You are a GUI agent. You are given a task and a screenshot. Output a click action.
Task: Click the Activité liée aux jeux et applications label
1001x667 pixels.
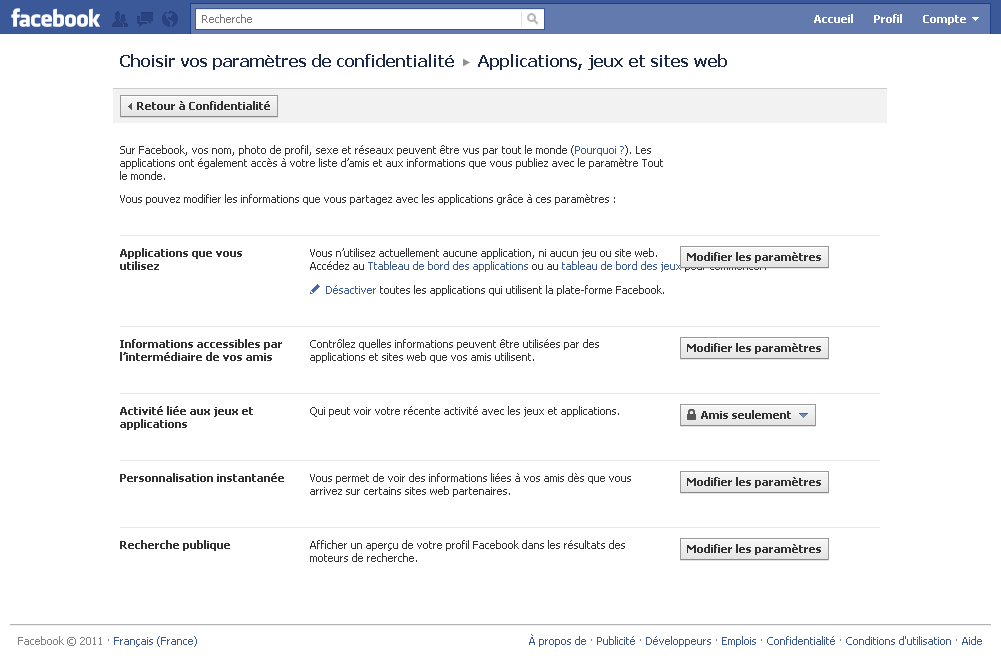pos(186,417)
